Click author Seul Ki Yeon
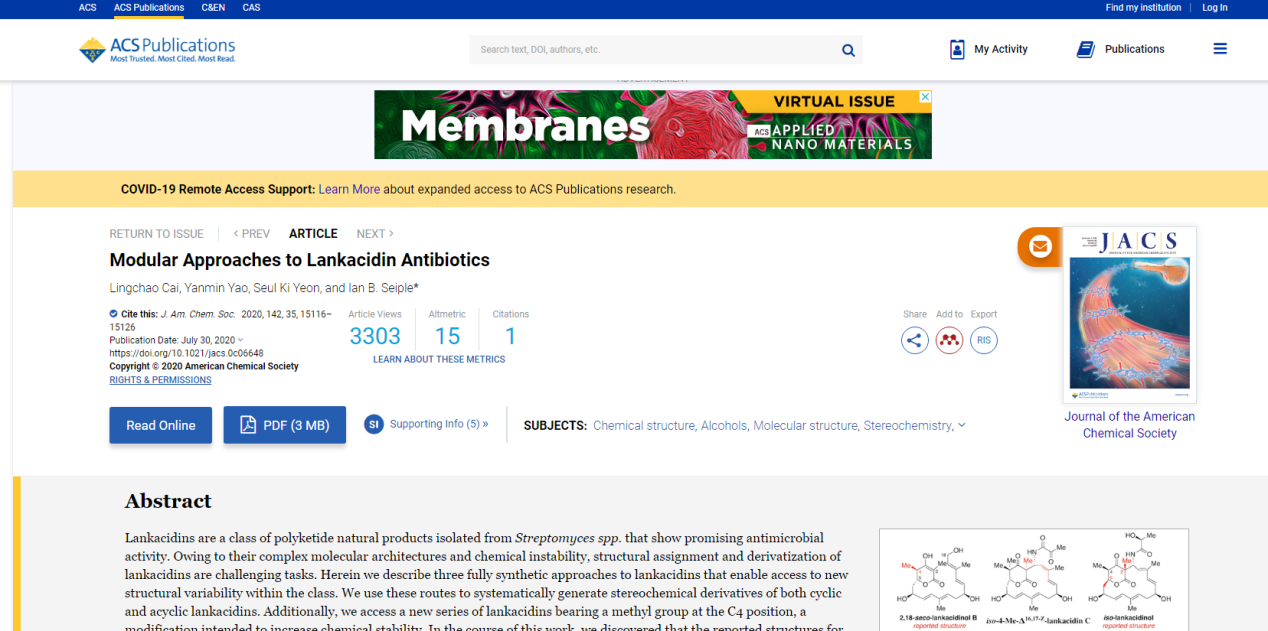Screen dimensions: 1268x631 [x=287, y=288]
